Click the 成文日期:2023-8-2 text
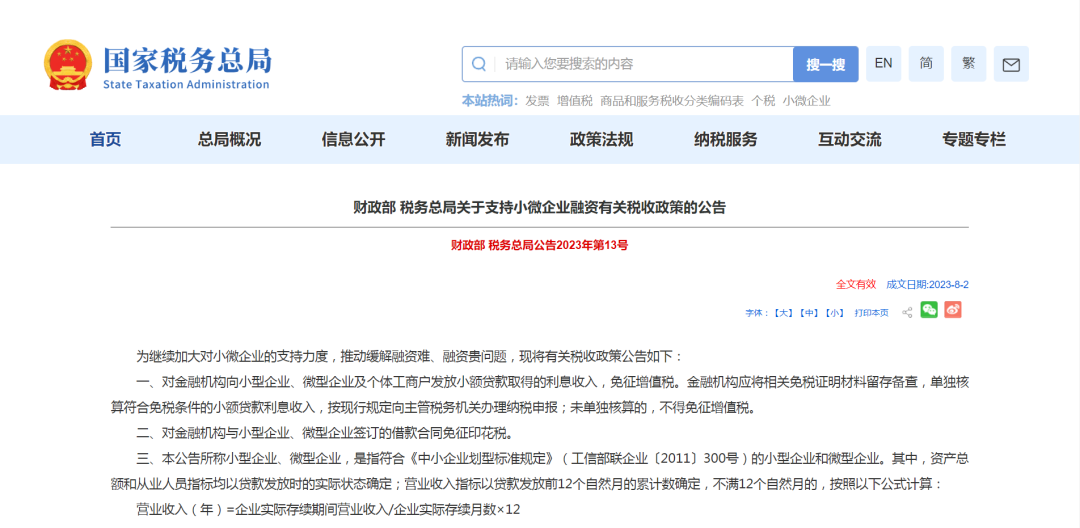This screenshot has height=528, width=1080. 927,284
